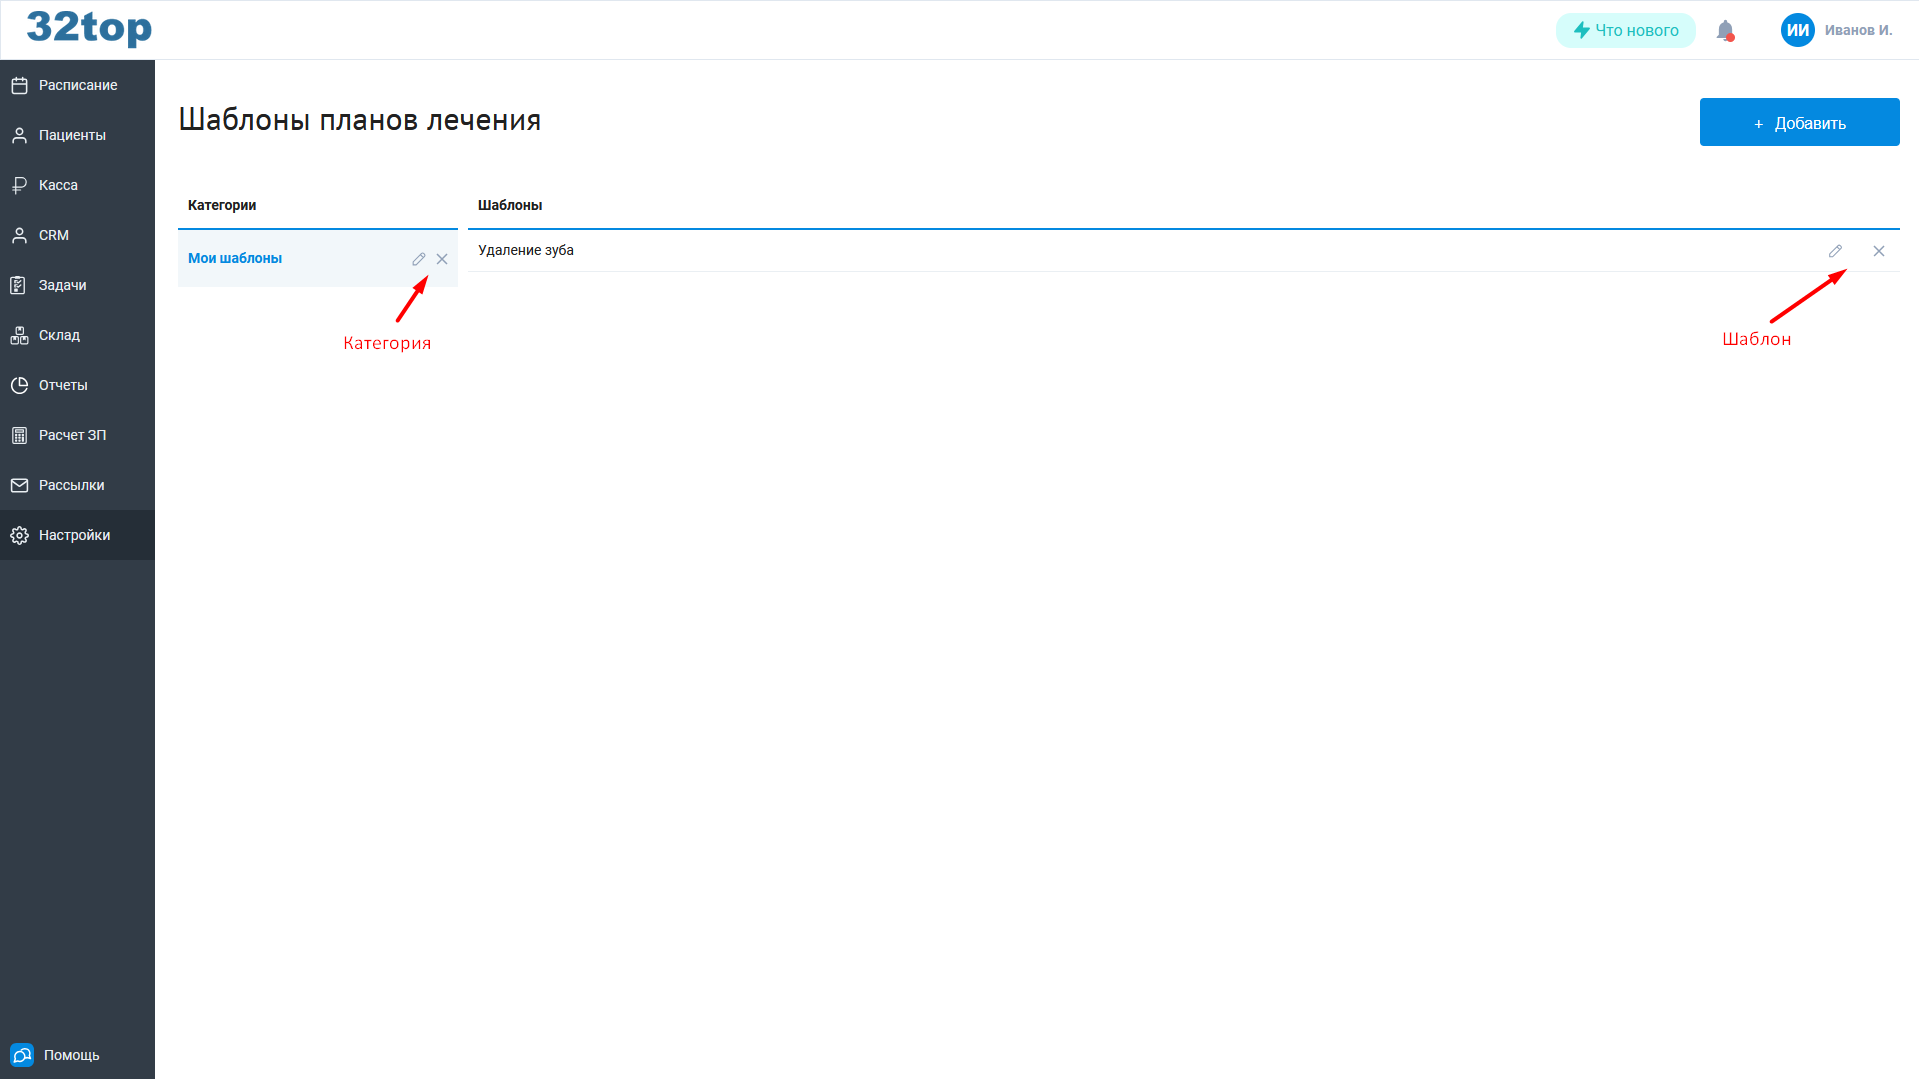This screenshot has height=1079, width=1919.
Task: Click the ИИ user avatar
Action: point(1797,30)
